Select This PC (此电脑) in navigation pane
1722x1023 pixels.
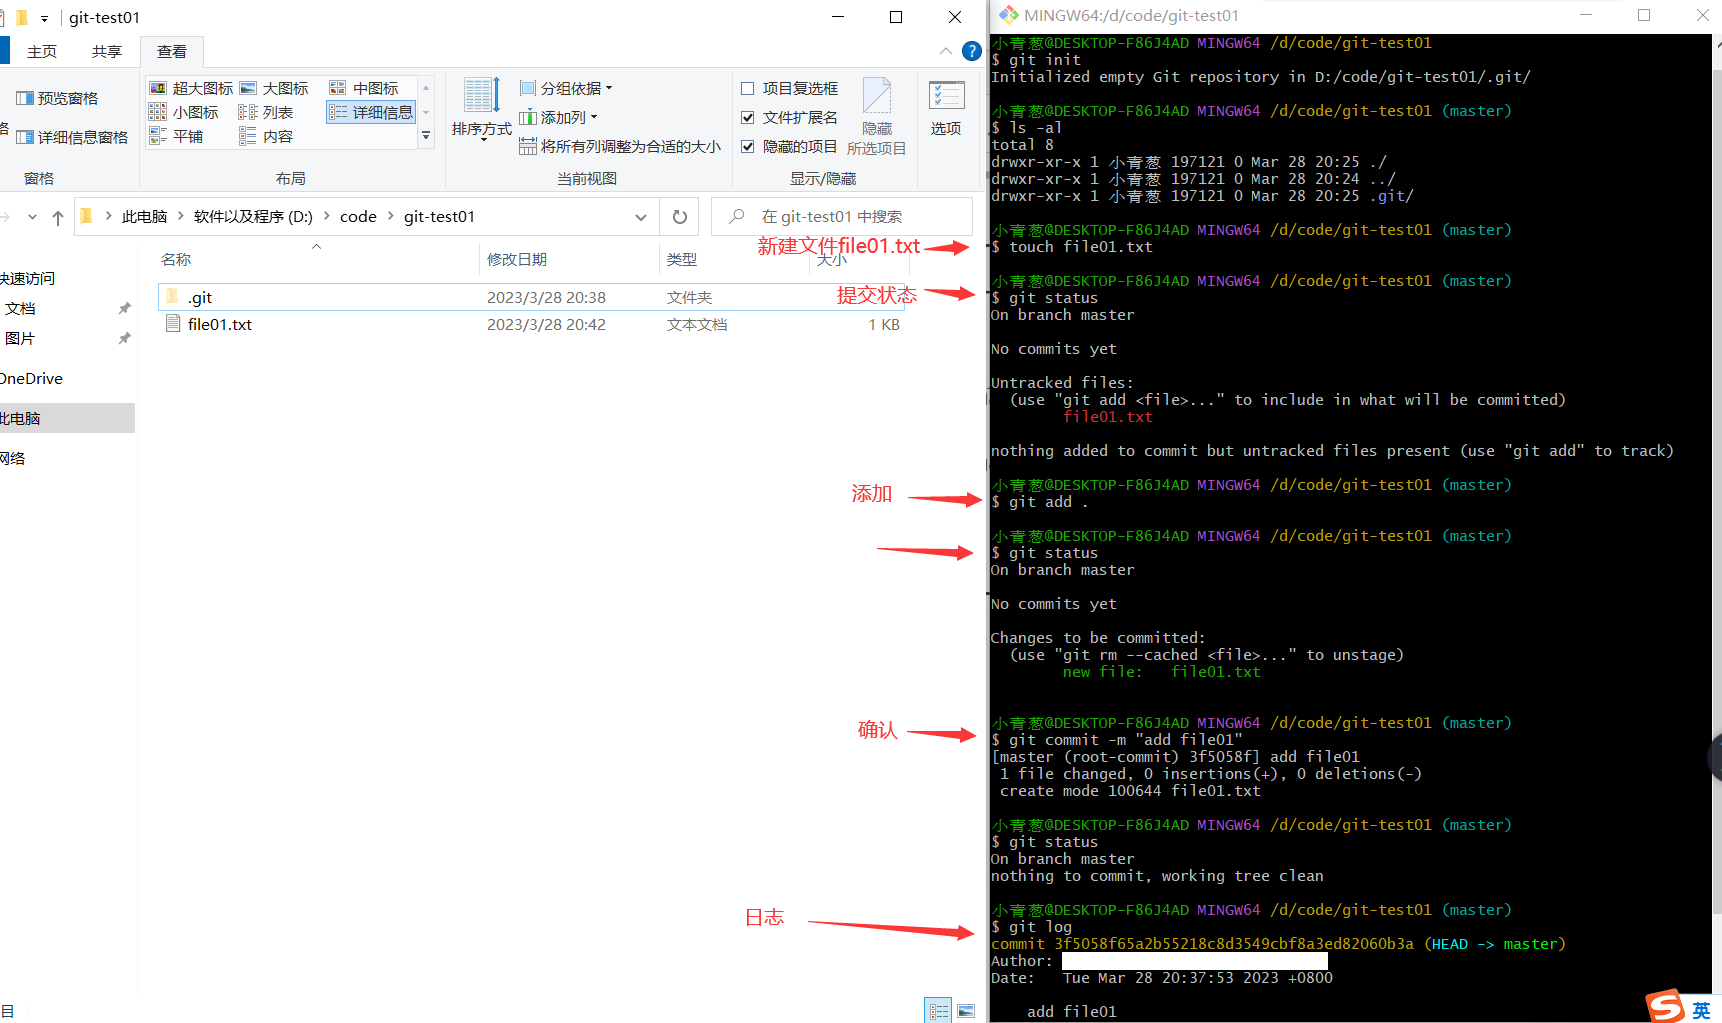66,418
